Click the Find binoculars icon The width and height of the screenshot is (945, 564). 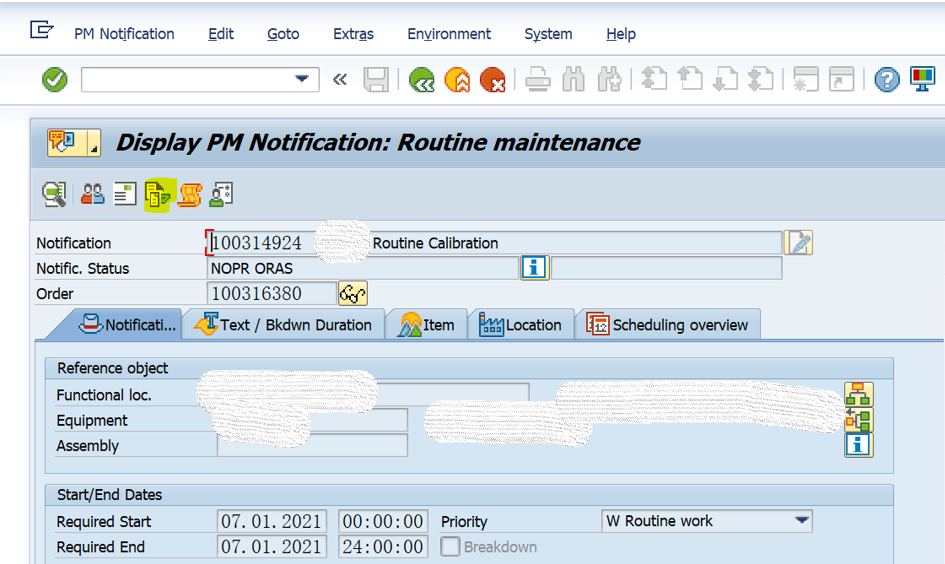pyautogui.click(x=573, y=80)
